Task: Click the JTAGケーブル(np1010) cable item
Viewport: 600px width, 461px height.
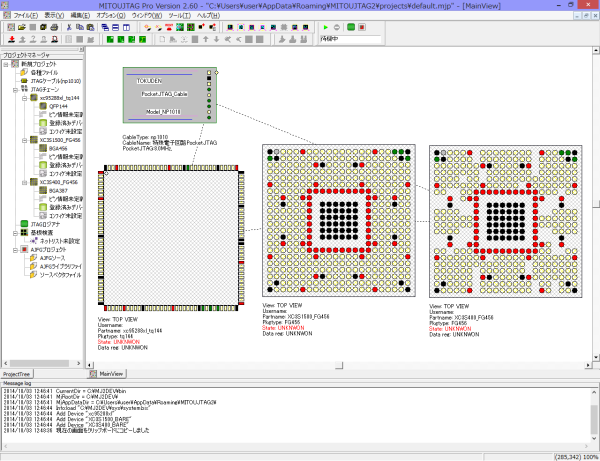Action: (56, 80)
